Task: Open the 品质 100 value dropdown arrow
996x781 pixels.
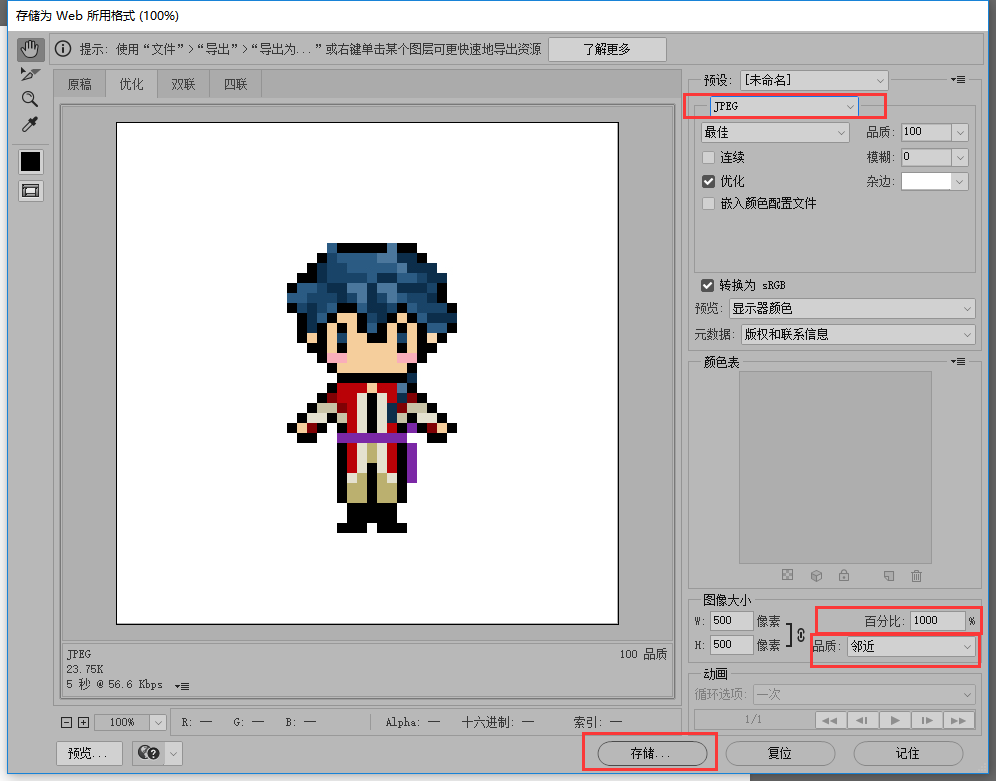Action: (x=960, y=132)
